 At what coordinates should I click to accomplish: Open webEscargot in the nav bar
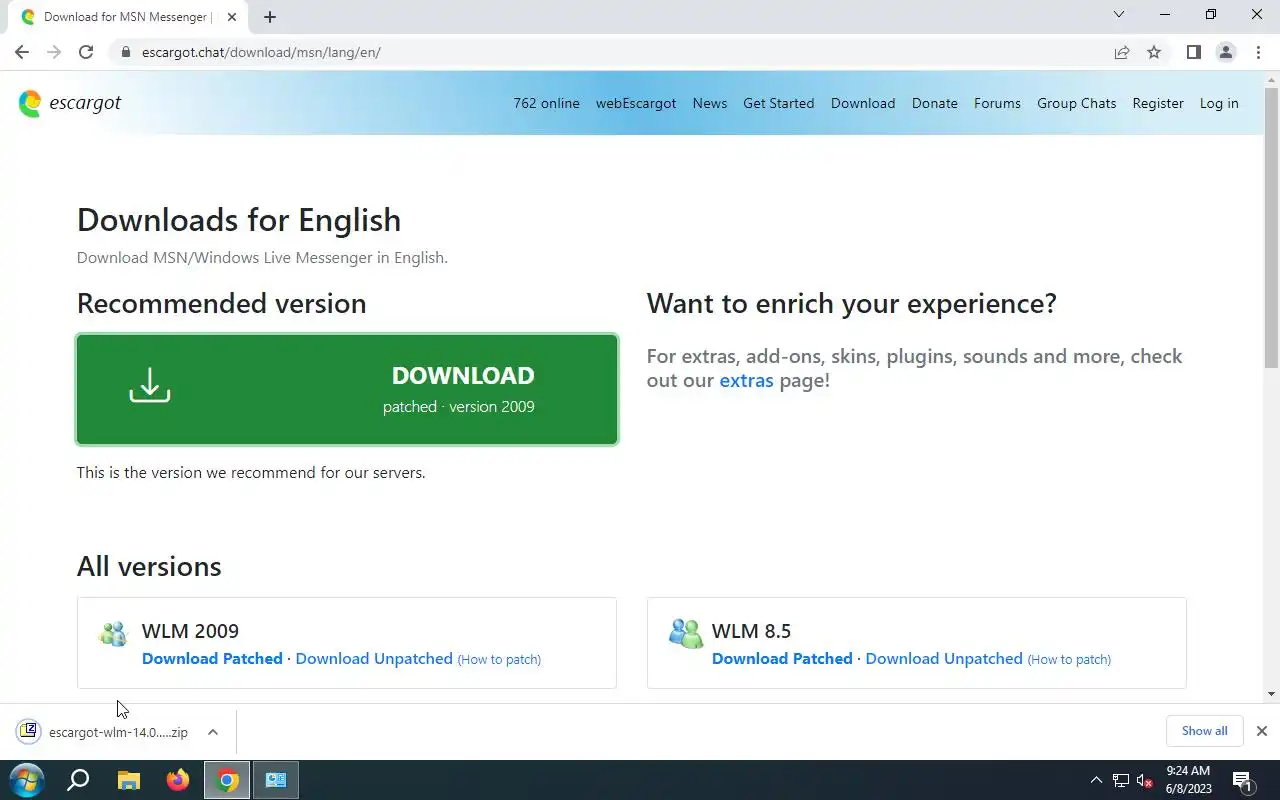point(636,103)
